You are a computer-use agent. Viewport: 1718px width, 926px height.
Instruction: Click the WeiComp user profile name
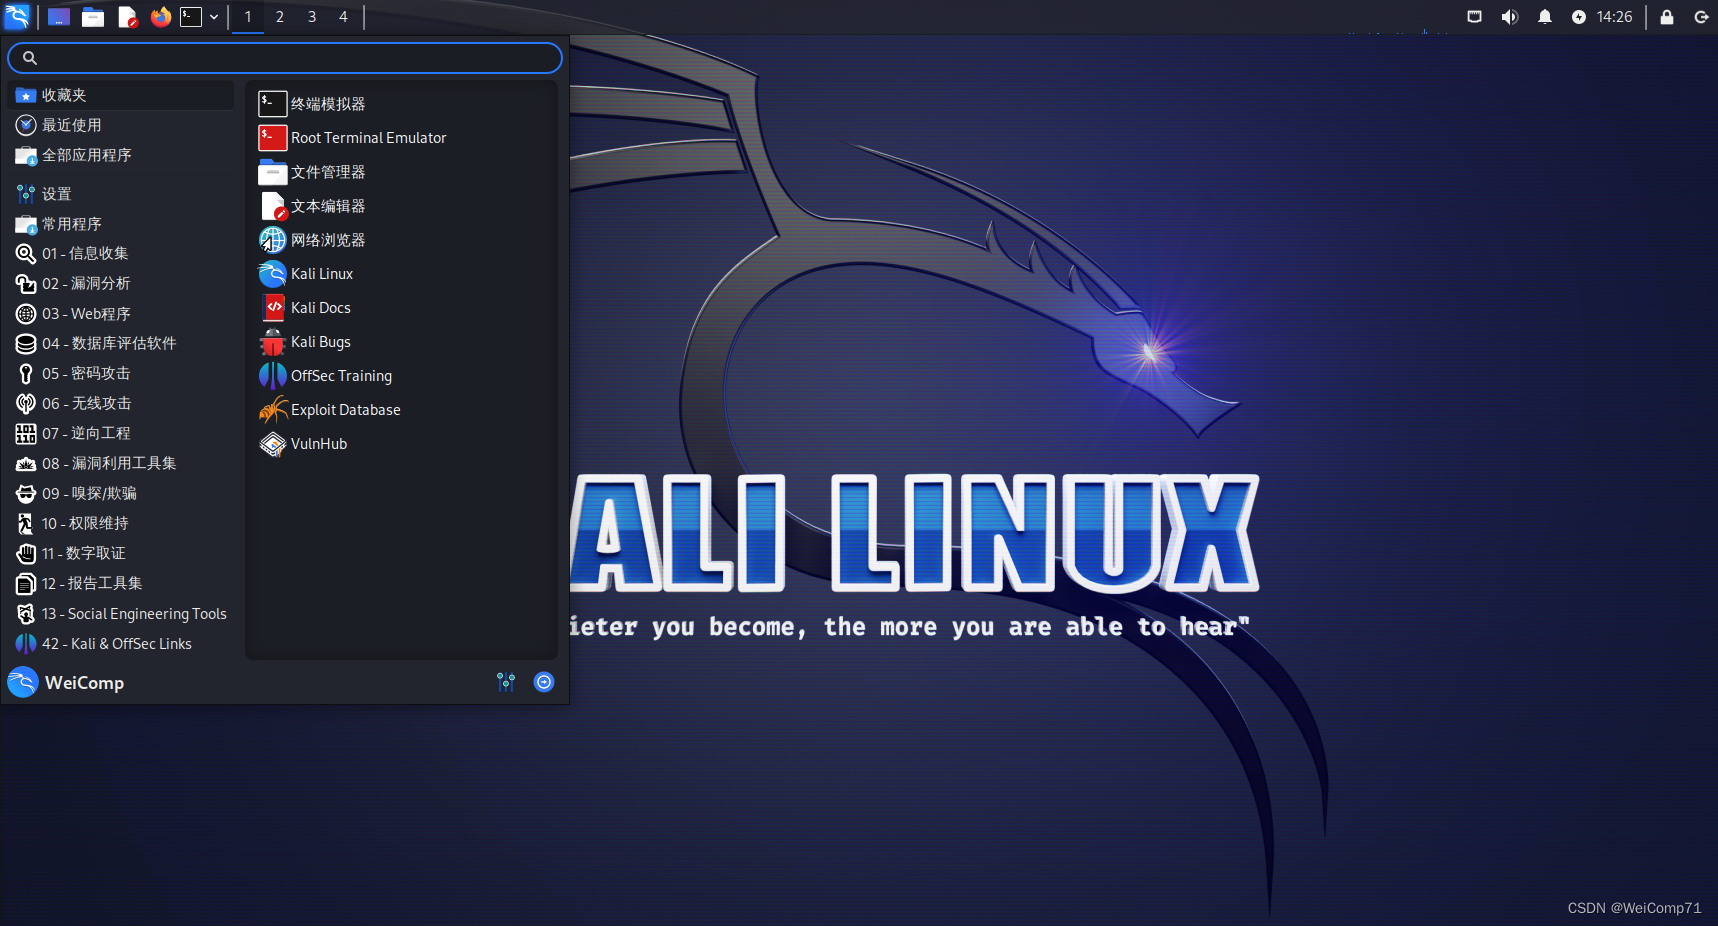pos(85,683)
